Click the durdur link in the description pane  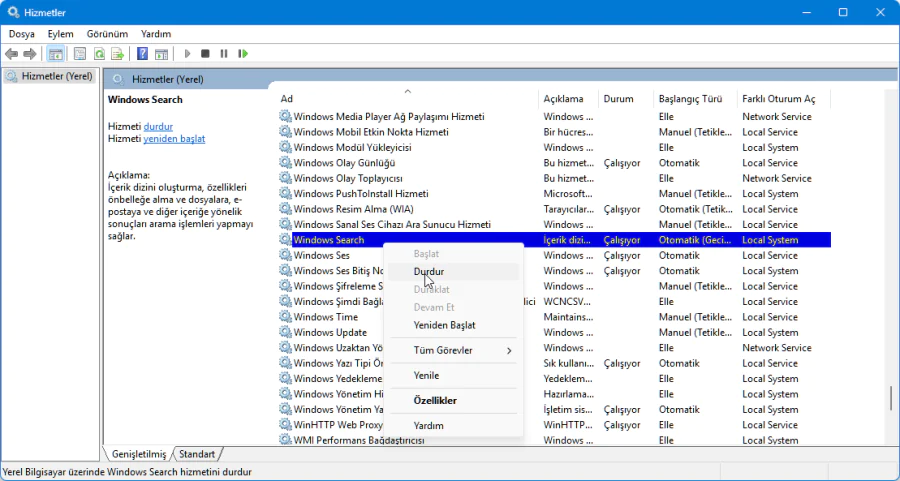[x=158, y=126]
